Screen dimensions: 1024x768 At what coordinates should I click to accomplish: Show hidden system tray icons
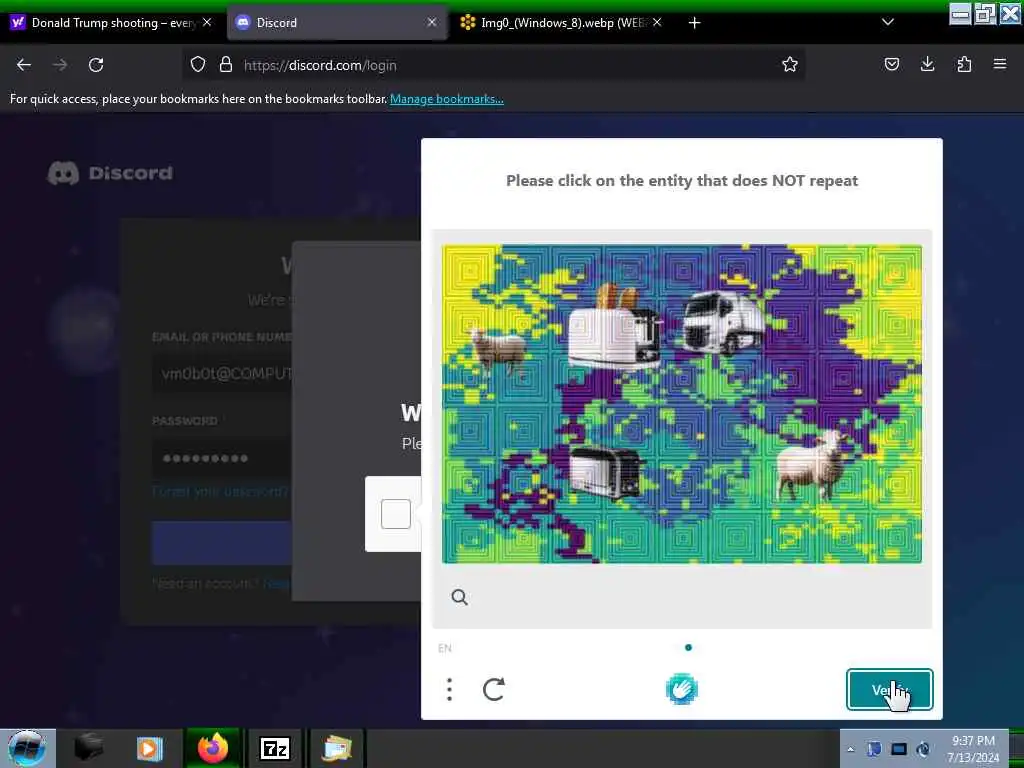pyautogui.click(x=850, y=749)
